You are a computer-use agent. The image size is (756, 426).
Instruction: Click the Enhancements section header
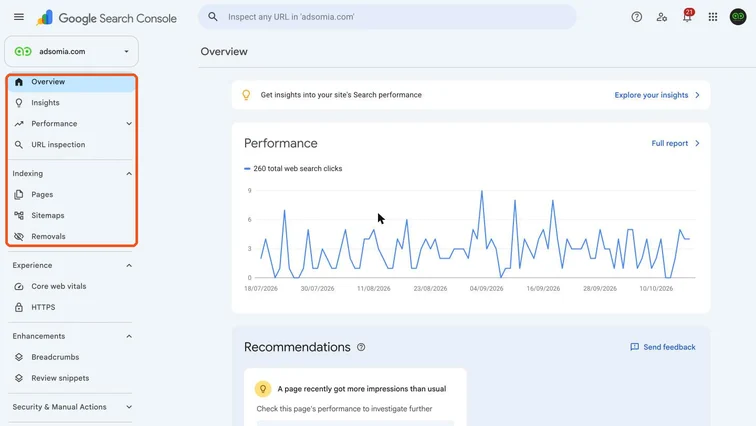(71, 336)
